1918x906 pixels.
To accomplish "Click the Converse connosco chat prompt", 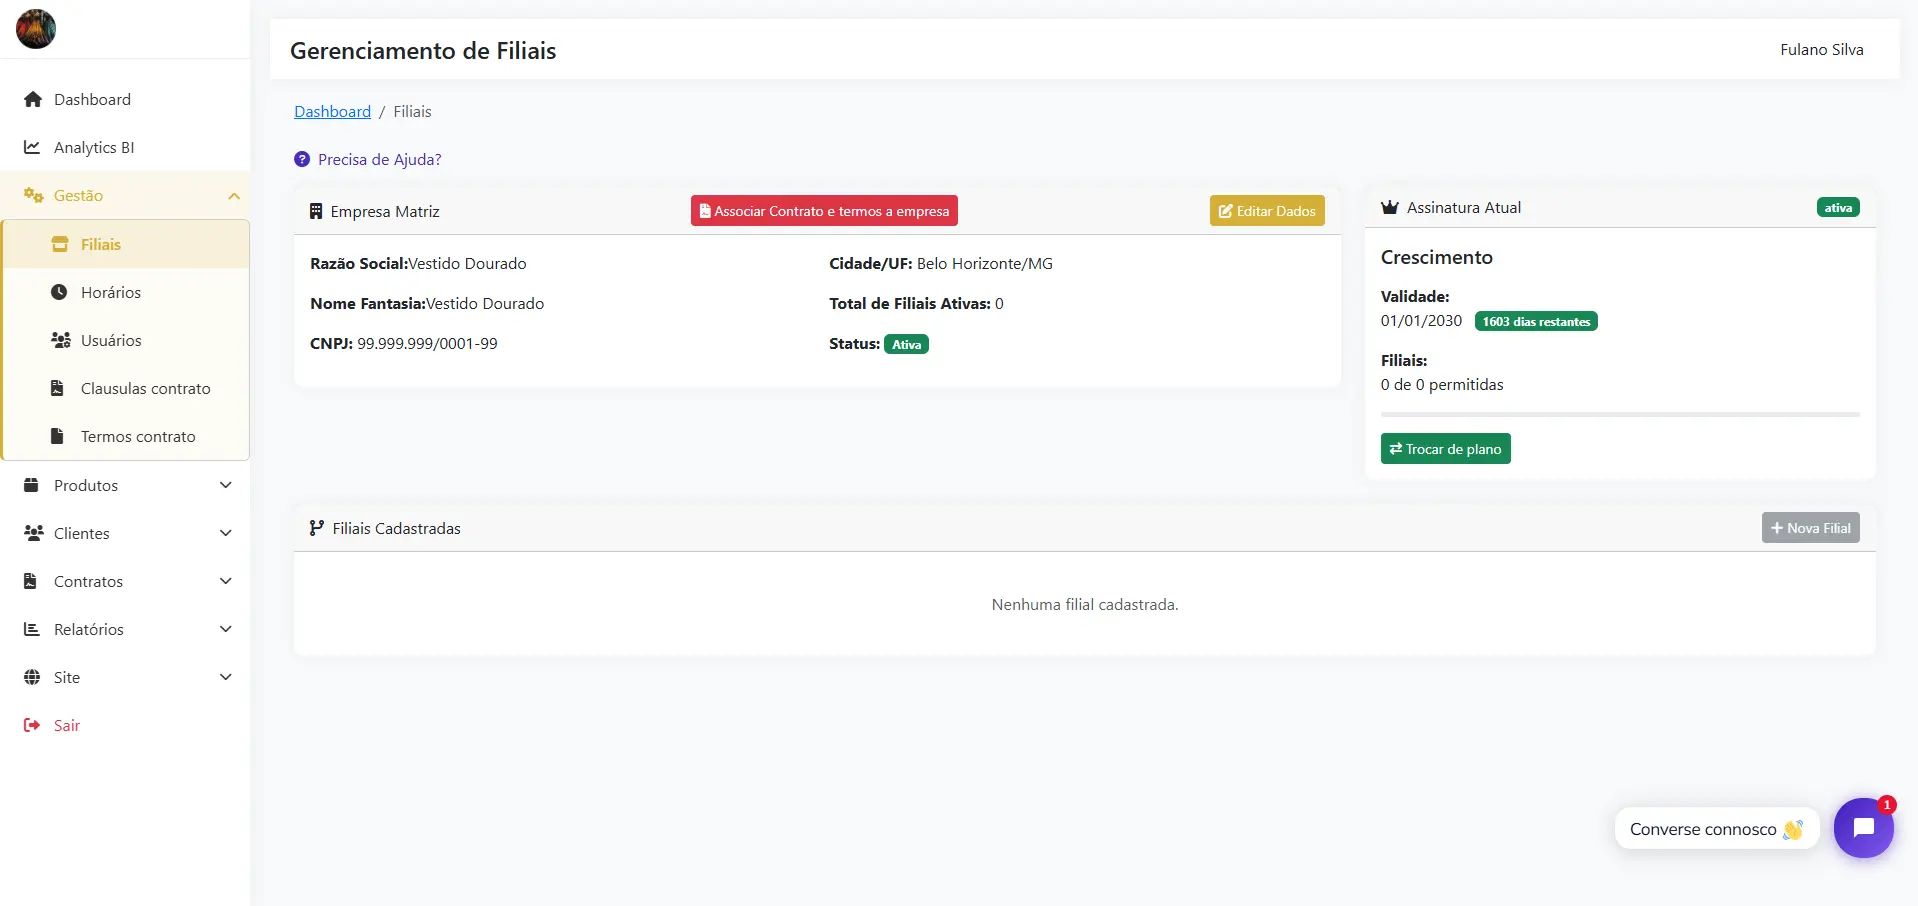I will pyautogui.click(x=1716, y=829).
